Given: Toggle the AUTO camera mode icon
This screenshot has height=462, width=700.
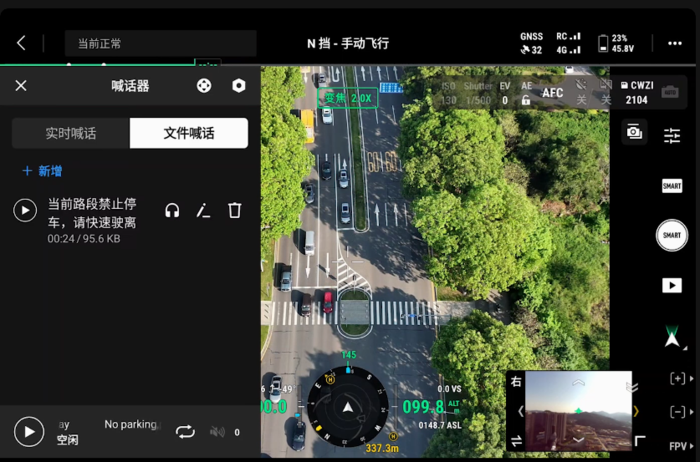Looking at the screenshot, I should [670, 92].
